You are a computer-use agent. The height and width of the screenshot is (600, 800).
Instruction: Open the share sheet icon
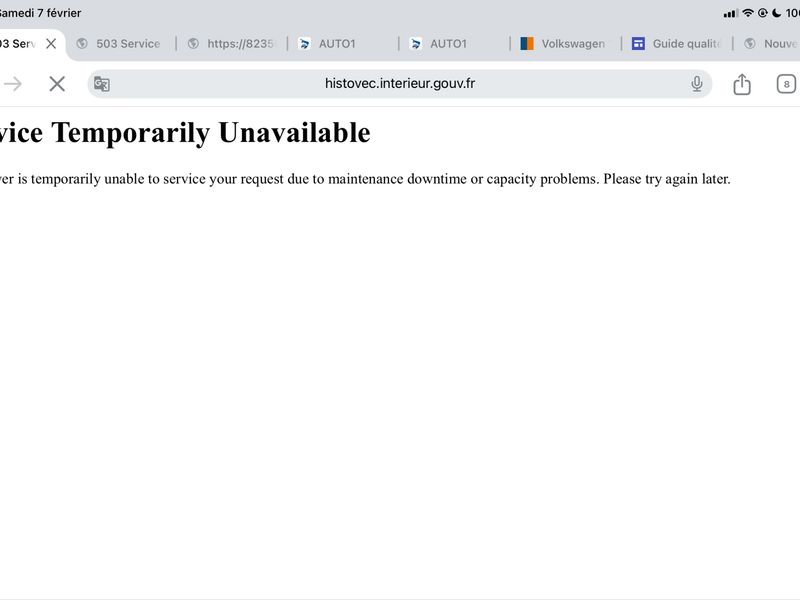click(x=742, y=84)
